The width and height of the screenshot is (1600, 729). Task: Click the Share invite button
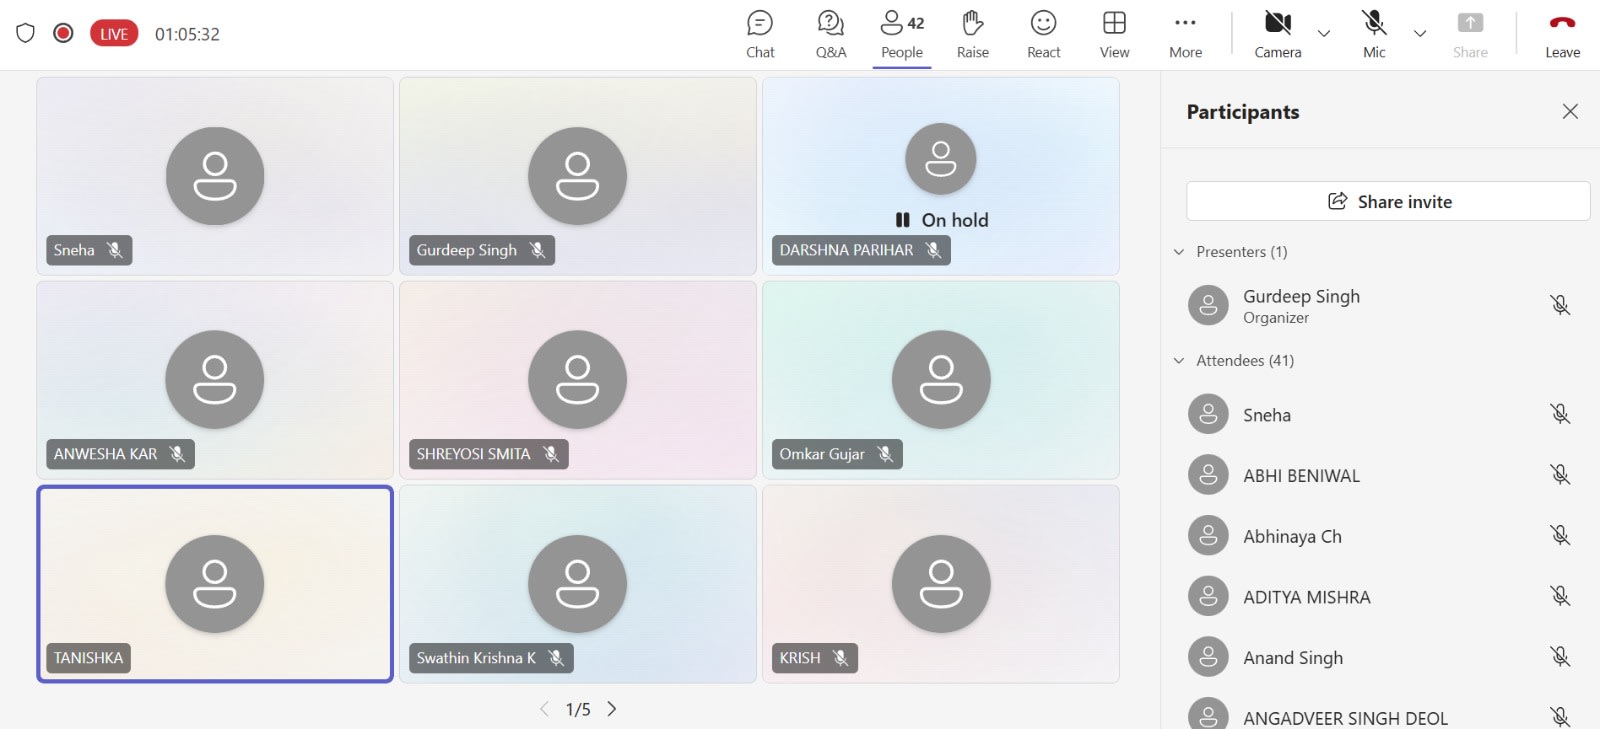tap(1388, 201)
